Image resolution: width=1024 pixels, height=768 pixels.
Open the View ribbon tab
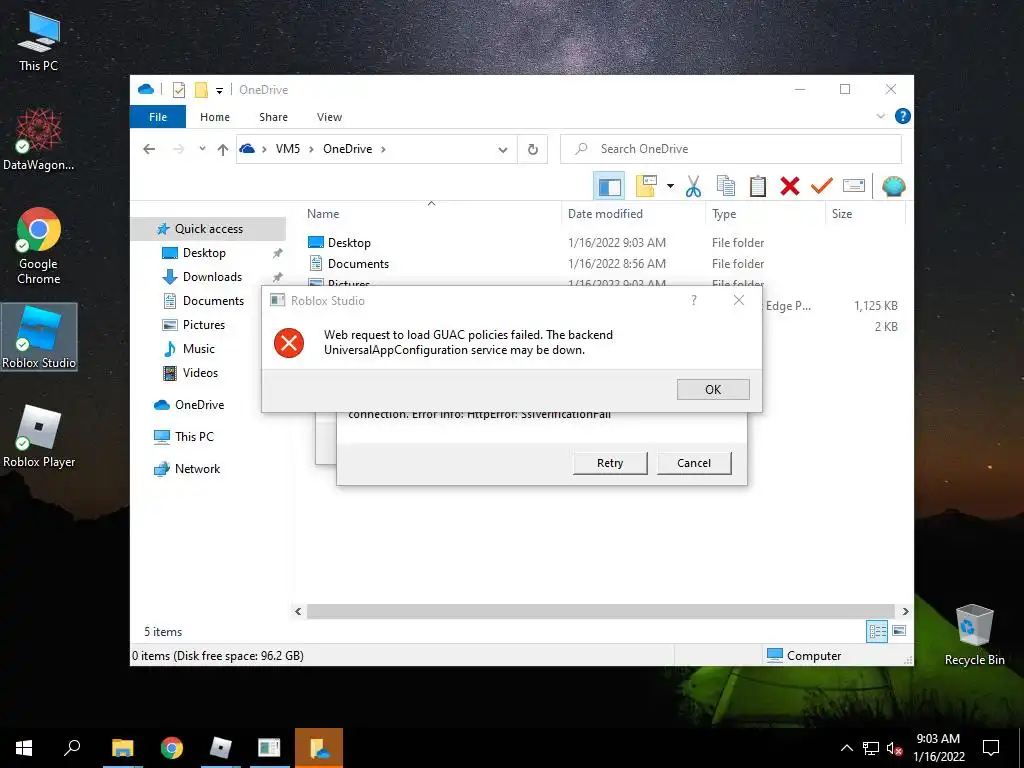coord(329,117)
